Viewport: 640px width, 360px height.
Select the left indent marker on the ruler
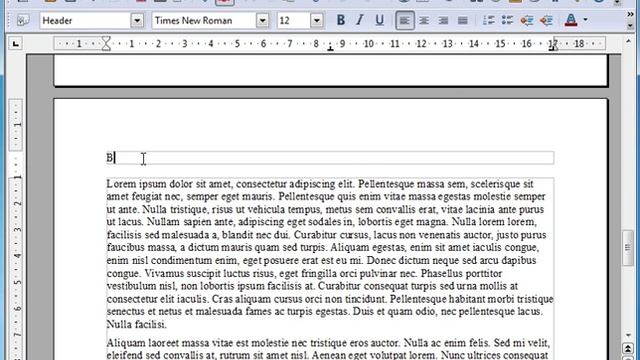106,43
